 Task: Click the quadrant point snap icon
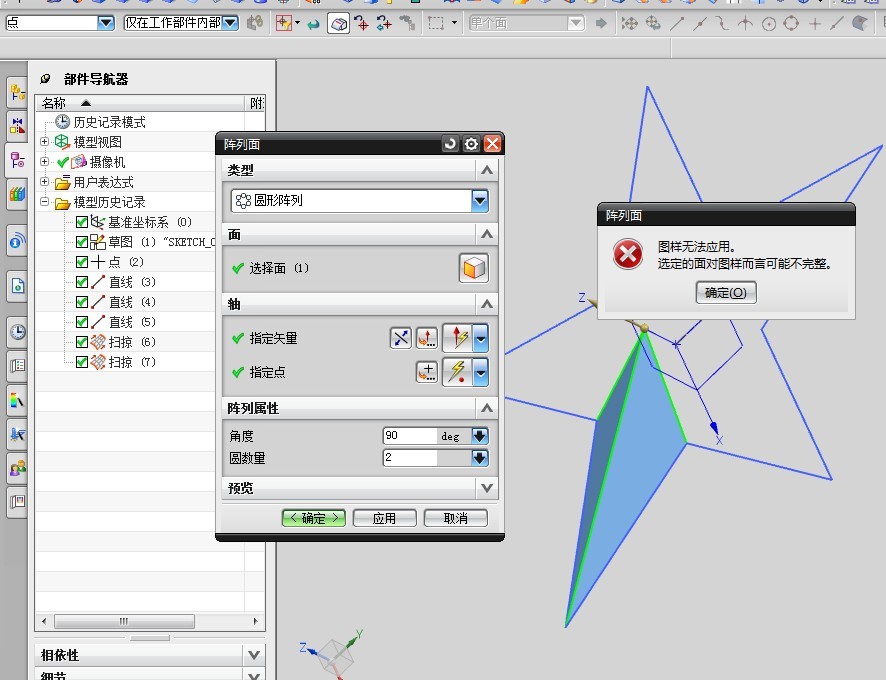tap(792, 23)
